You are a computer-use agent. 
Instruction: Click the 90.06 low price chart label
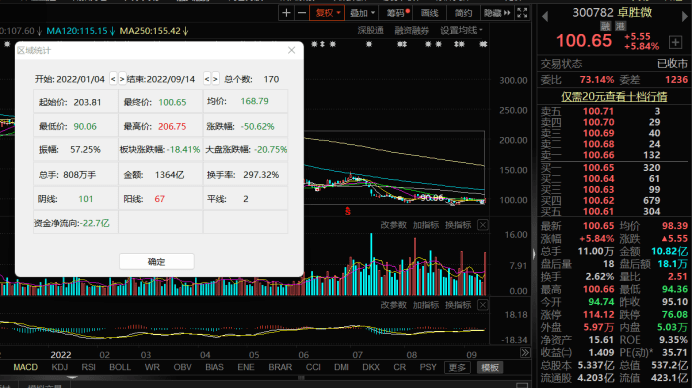click(432, 198)
